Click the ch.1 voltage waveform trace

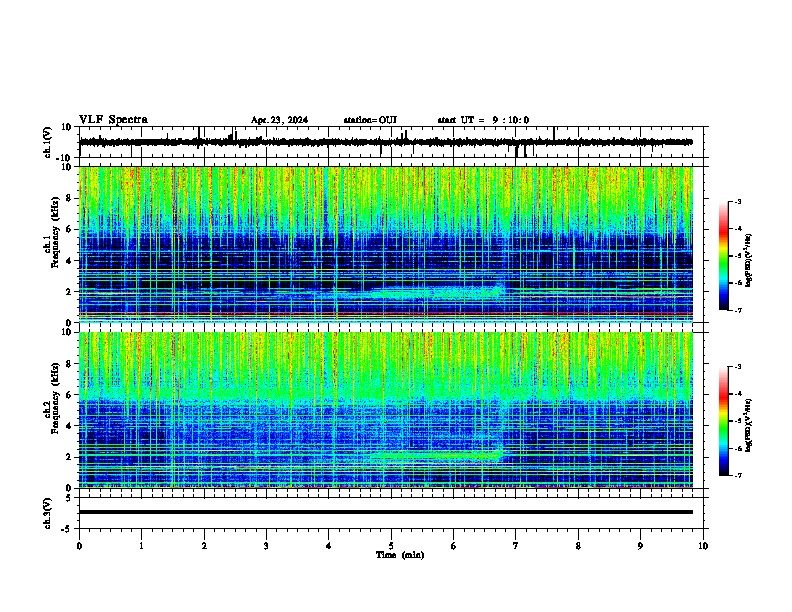[x=386, y=142]
